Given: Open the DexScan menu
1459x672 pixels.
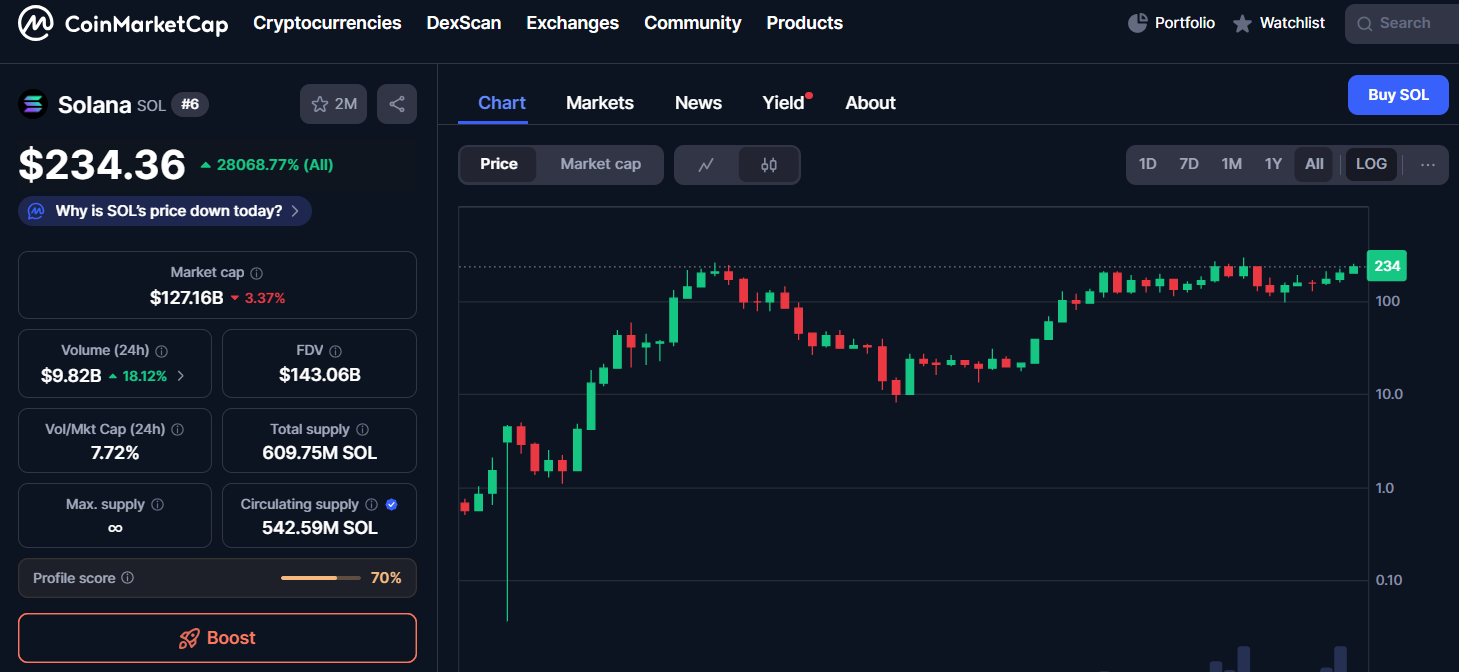Looking at the screenshot, I should pyautogui.click(x=464, y=23).
